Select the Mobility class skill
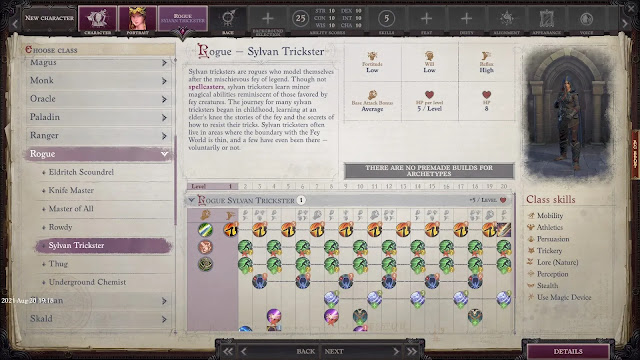The height and width of the screenshot is (360, 640). tap(550, 216)
